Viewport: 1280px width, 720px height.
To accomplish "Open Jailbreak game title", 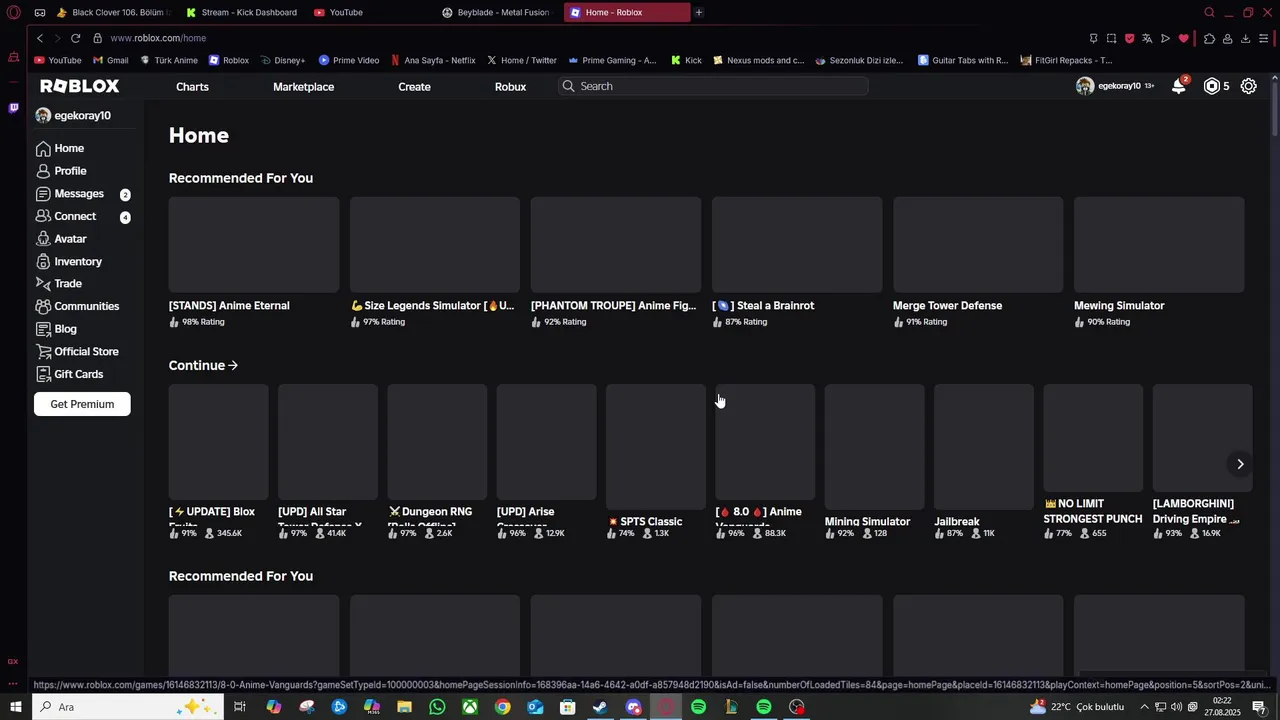I will [x=957, y=522].
